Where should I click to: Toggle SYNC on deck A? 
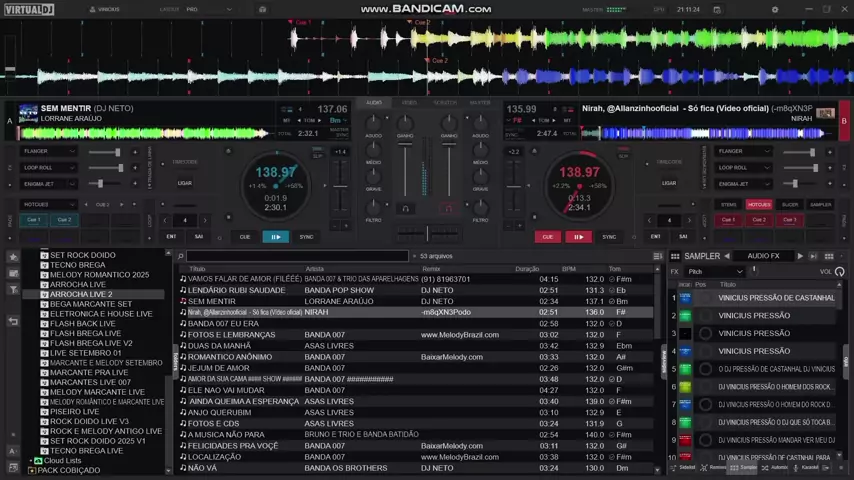click(x=306, y=237)
